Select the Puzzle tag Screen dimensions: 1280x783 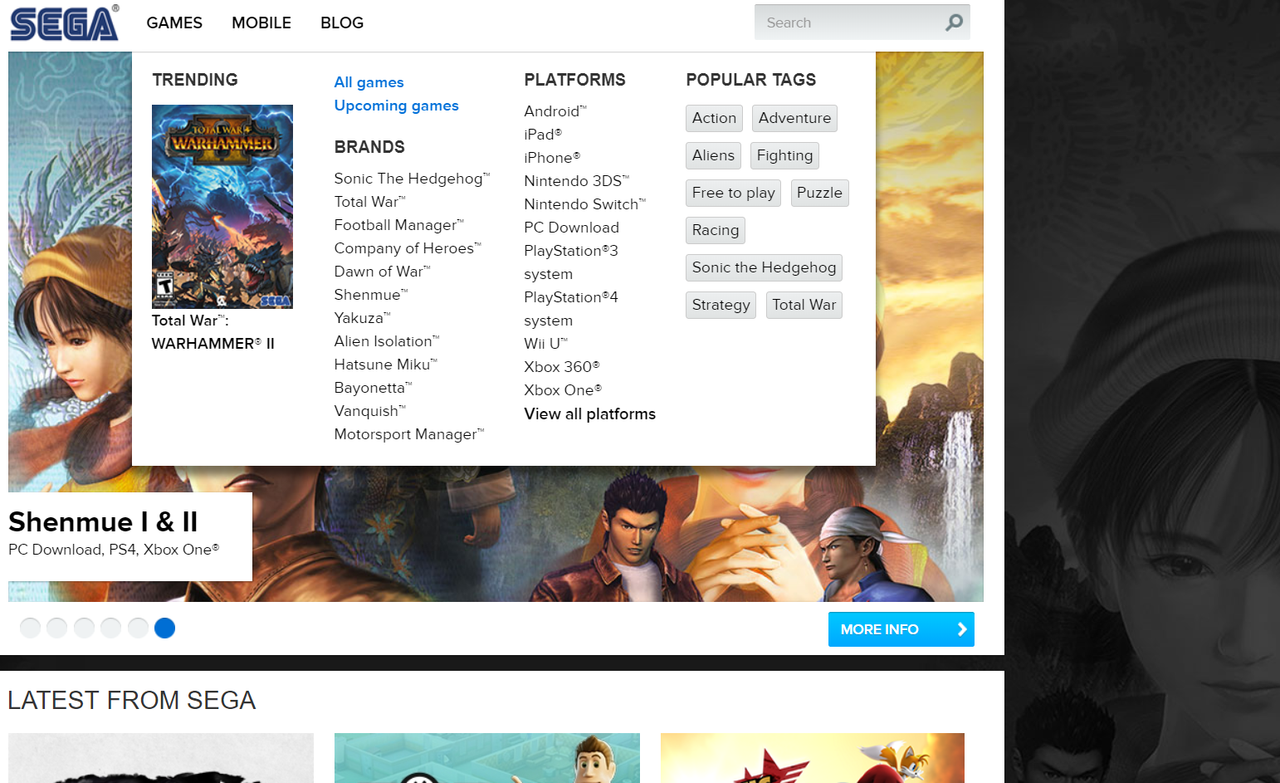820,193
